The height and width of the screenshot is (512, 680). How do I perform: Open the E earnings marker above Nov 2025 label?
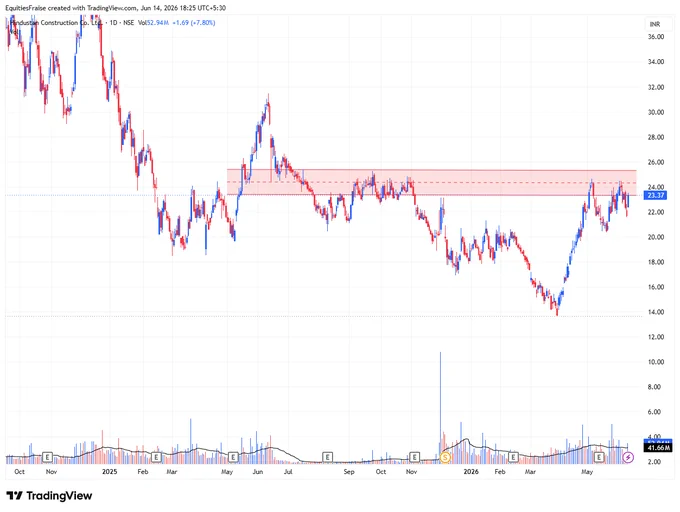(415, 457)
